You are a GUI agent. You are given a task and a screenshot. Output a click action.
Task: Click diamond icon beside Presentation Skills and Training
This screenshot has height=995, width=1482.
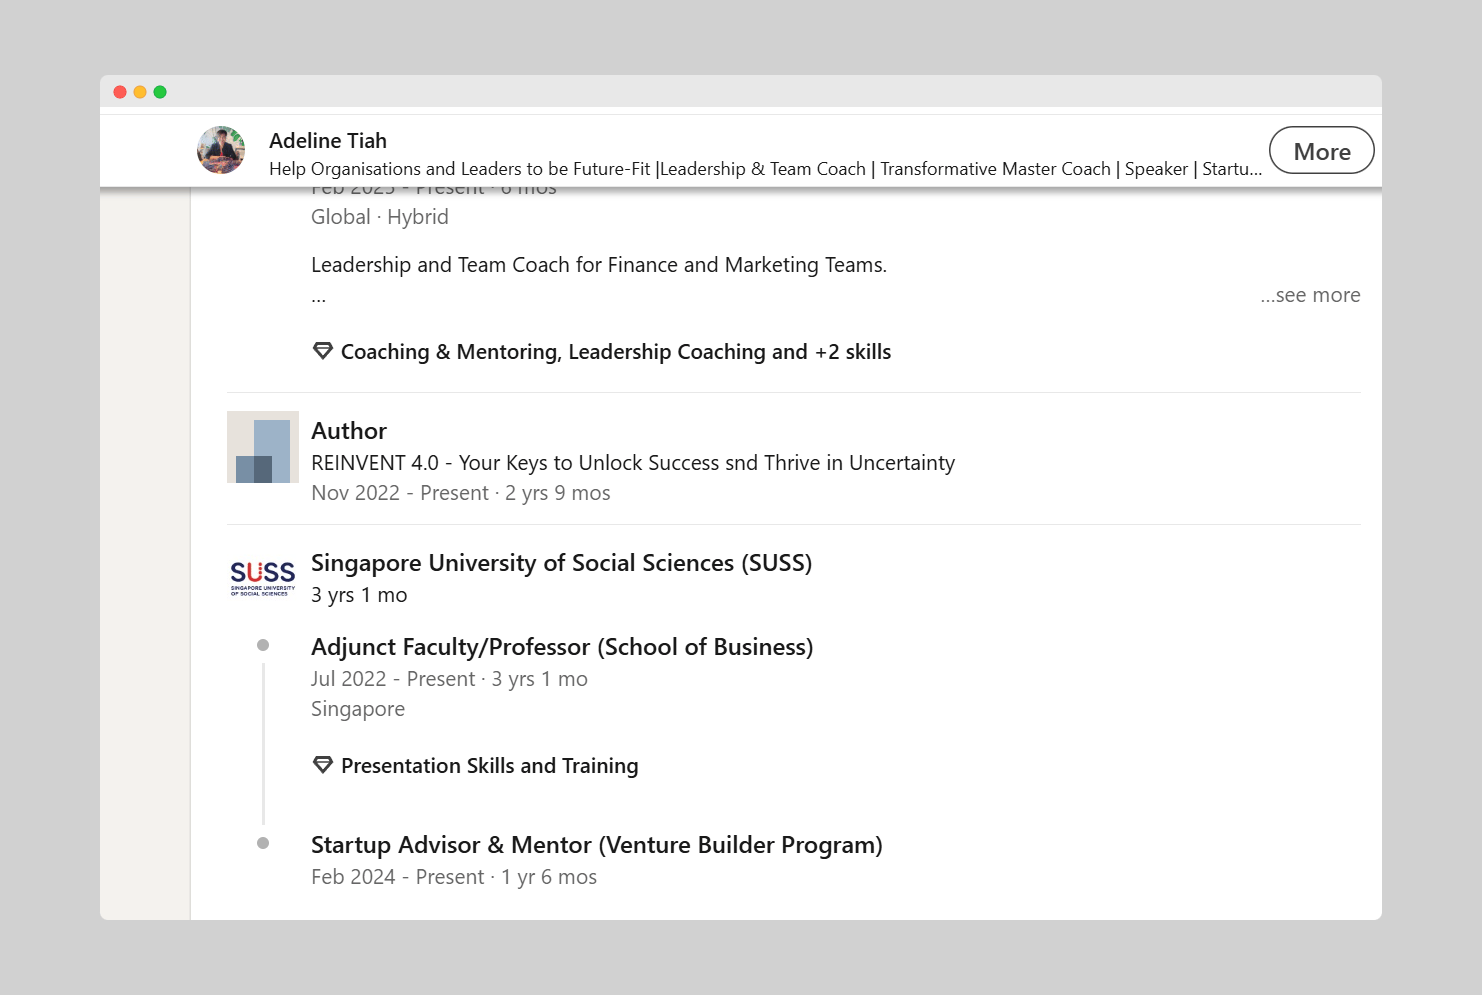[x=322, y=765]
